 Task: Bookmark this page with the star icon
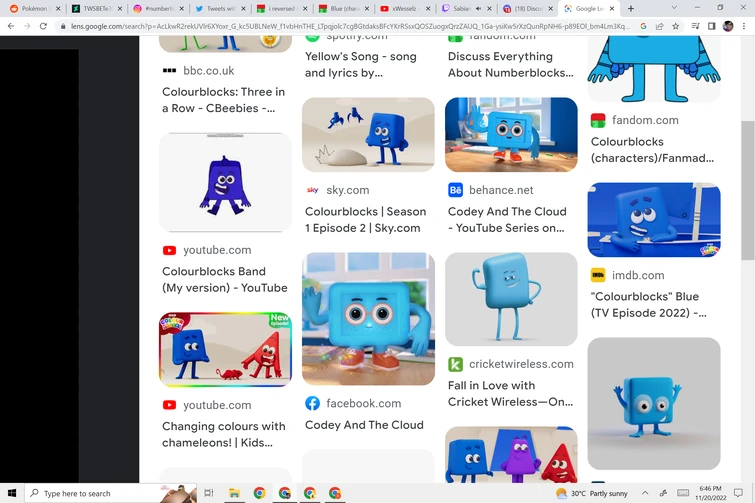pos(676,26)
